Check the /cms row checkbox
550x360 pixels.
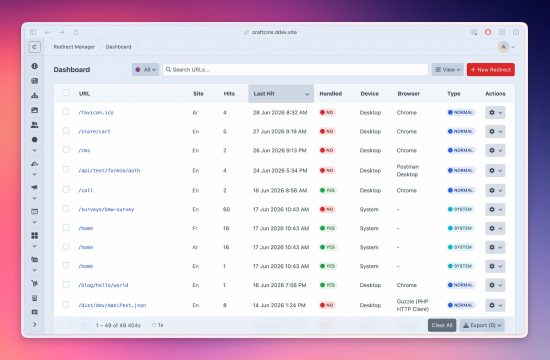(66, 149)
